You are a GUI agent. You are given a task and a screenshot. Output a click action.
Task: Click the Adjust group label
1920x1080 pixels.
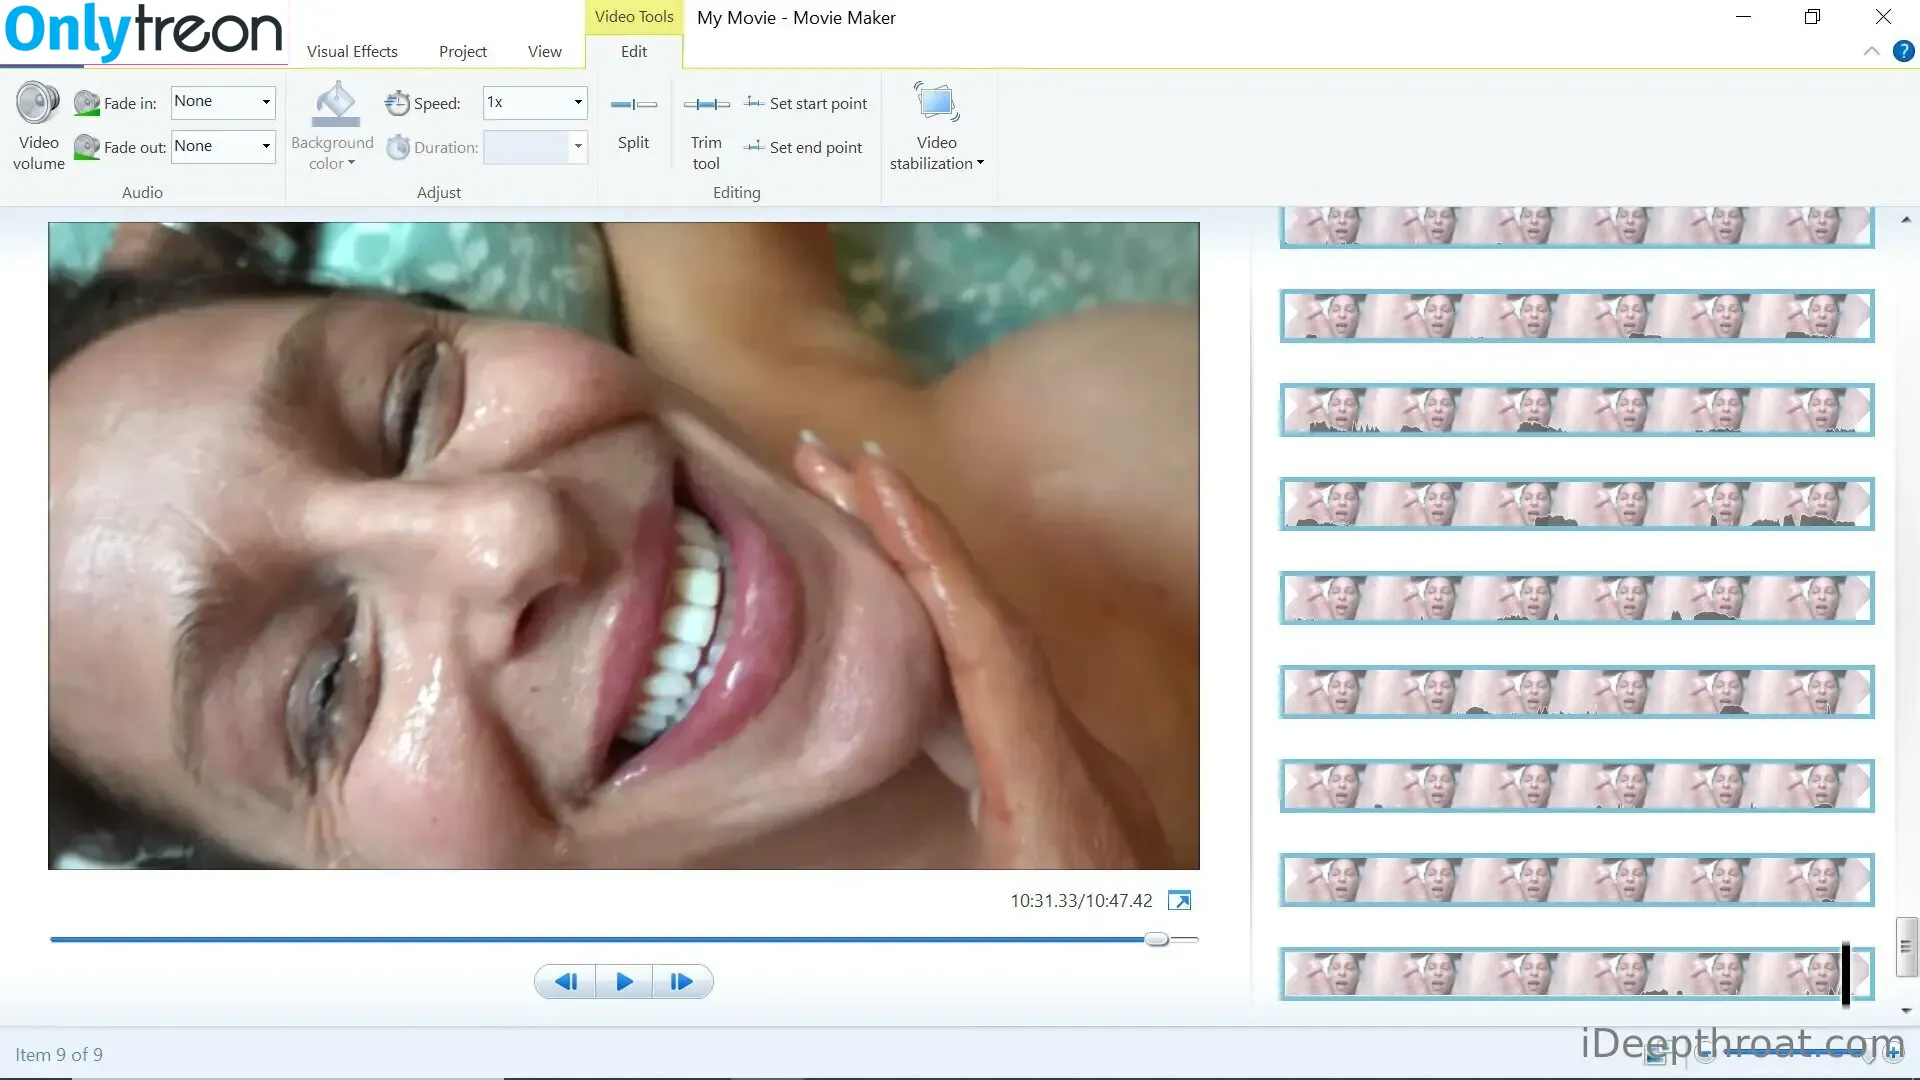point(439,192)
